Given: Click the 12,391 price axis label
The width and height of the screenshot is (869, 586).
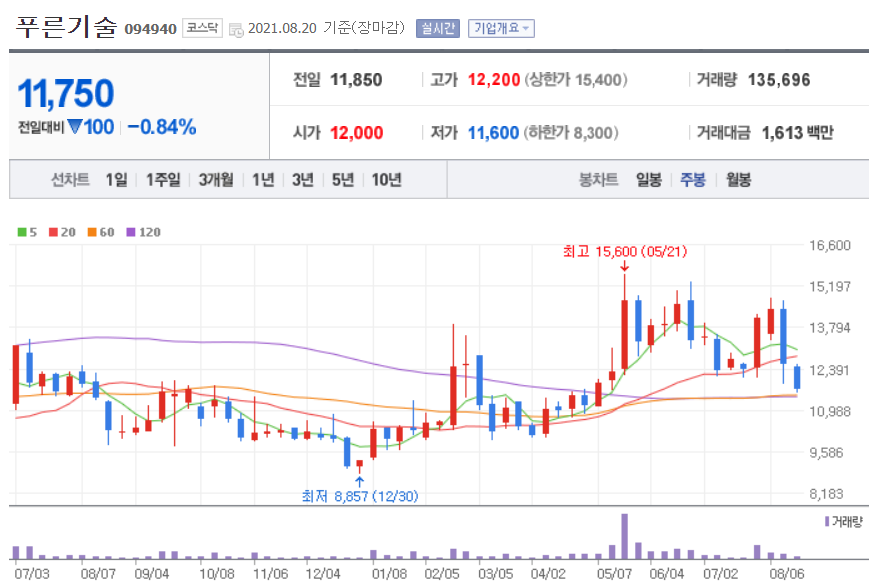Looking at the screenshot, I should tap(829, 370).
